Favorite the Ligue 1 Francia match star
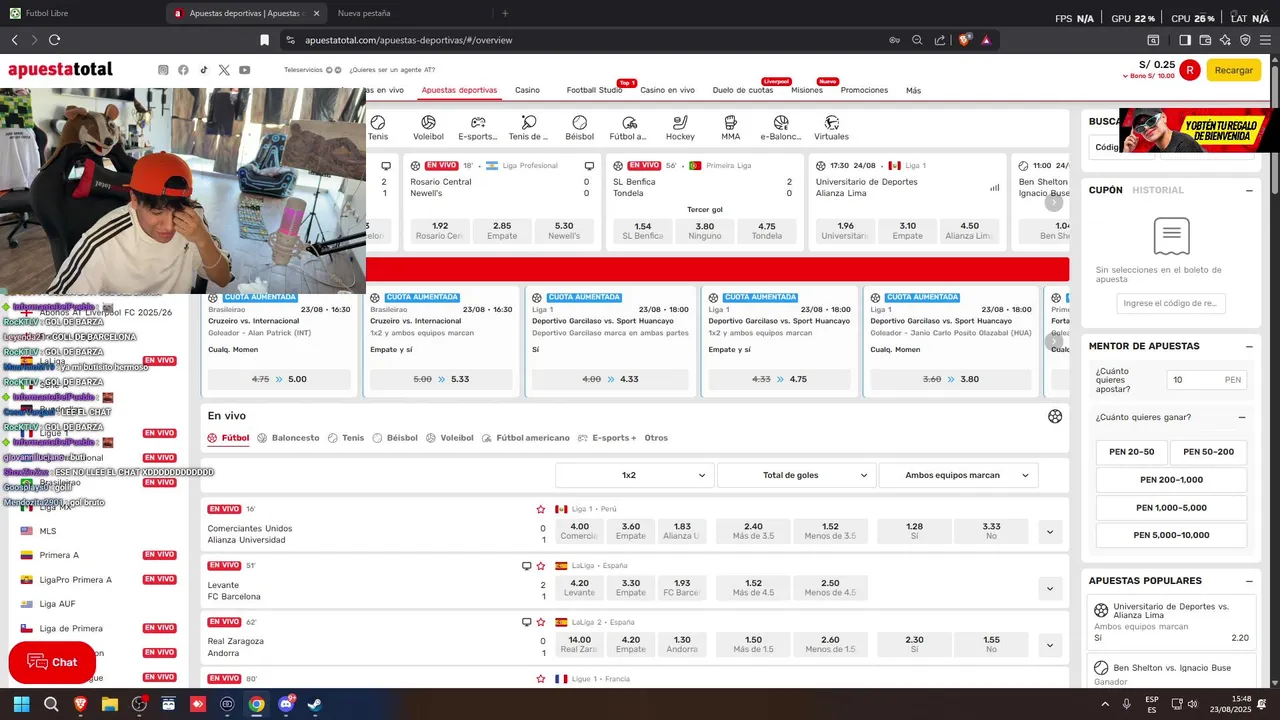The width and height of the screenshot is (1280, 720). click(541, 678)
